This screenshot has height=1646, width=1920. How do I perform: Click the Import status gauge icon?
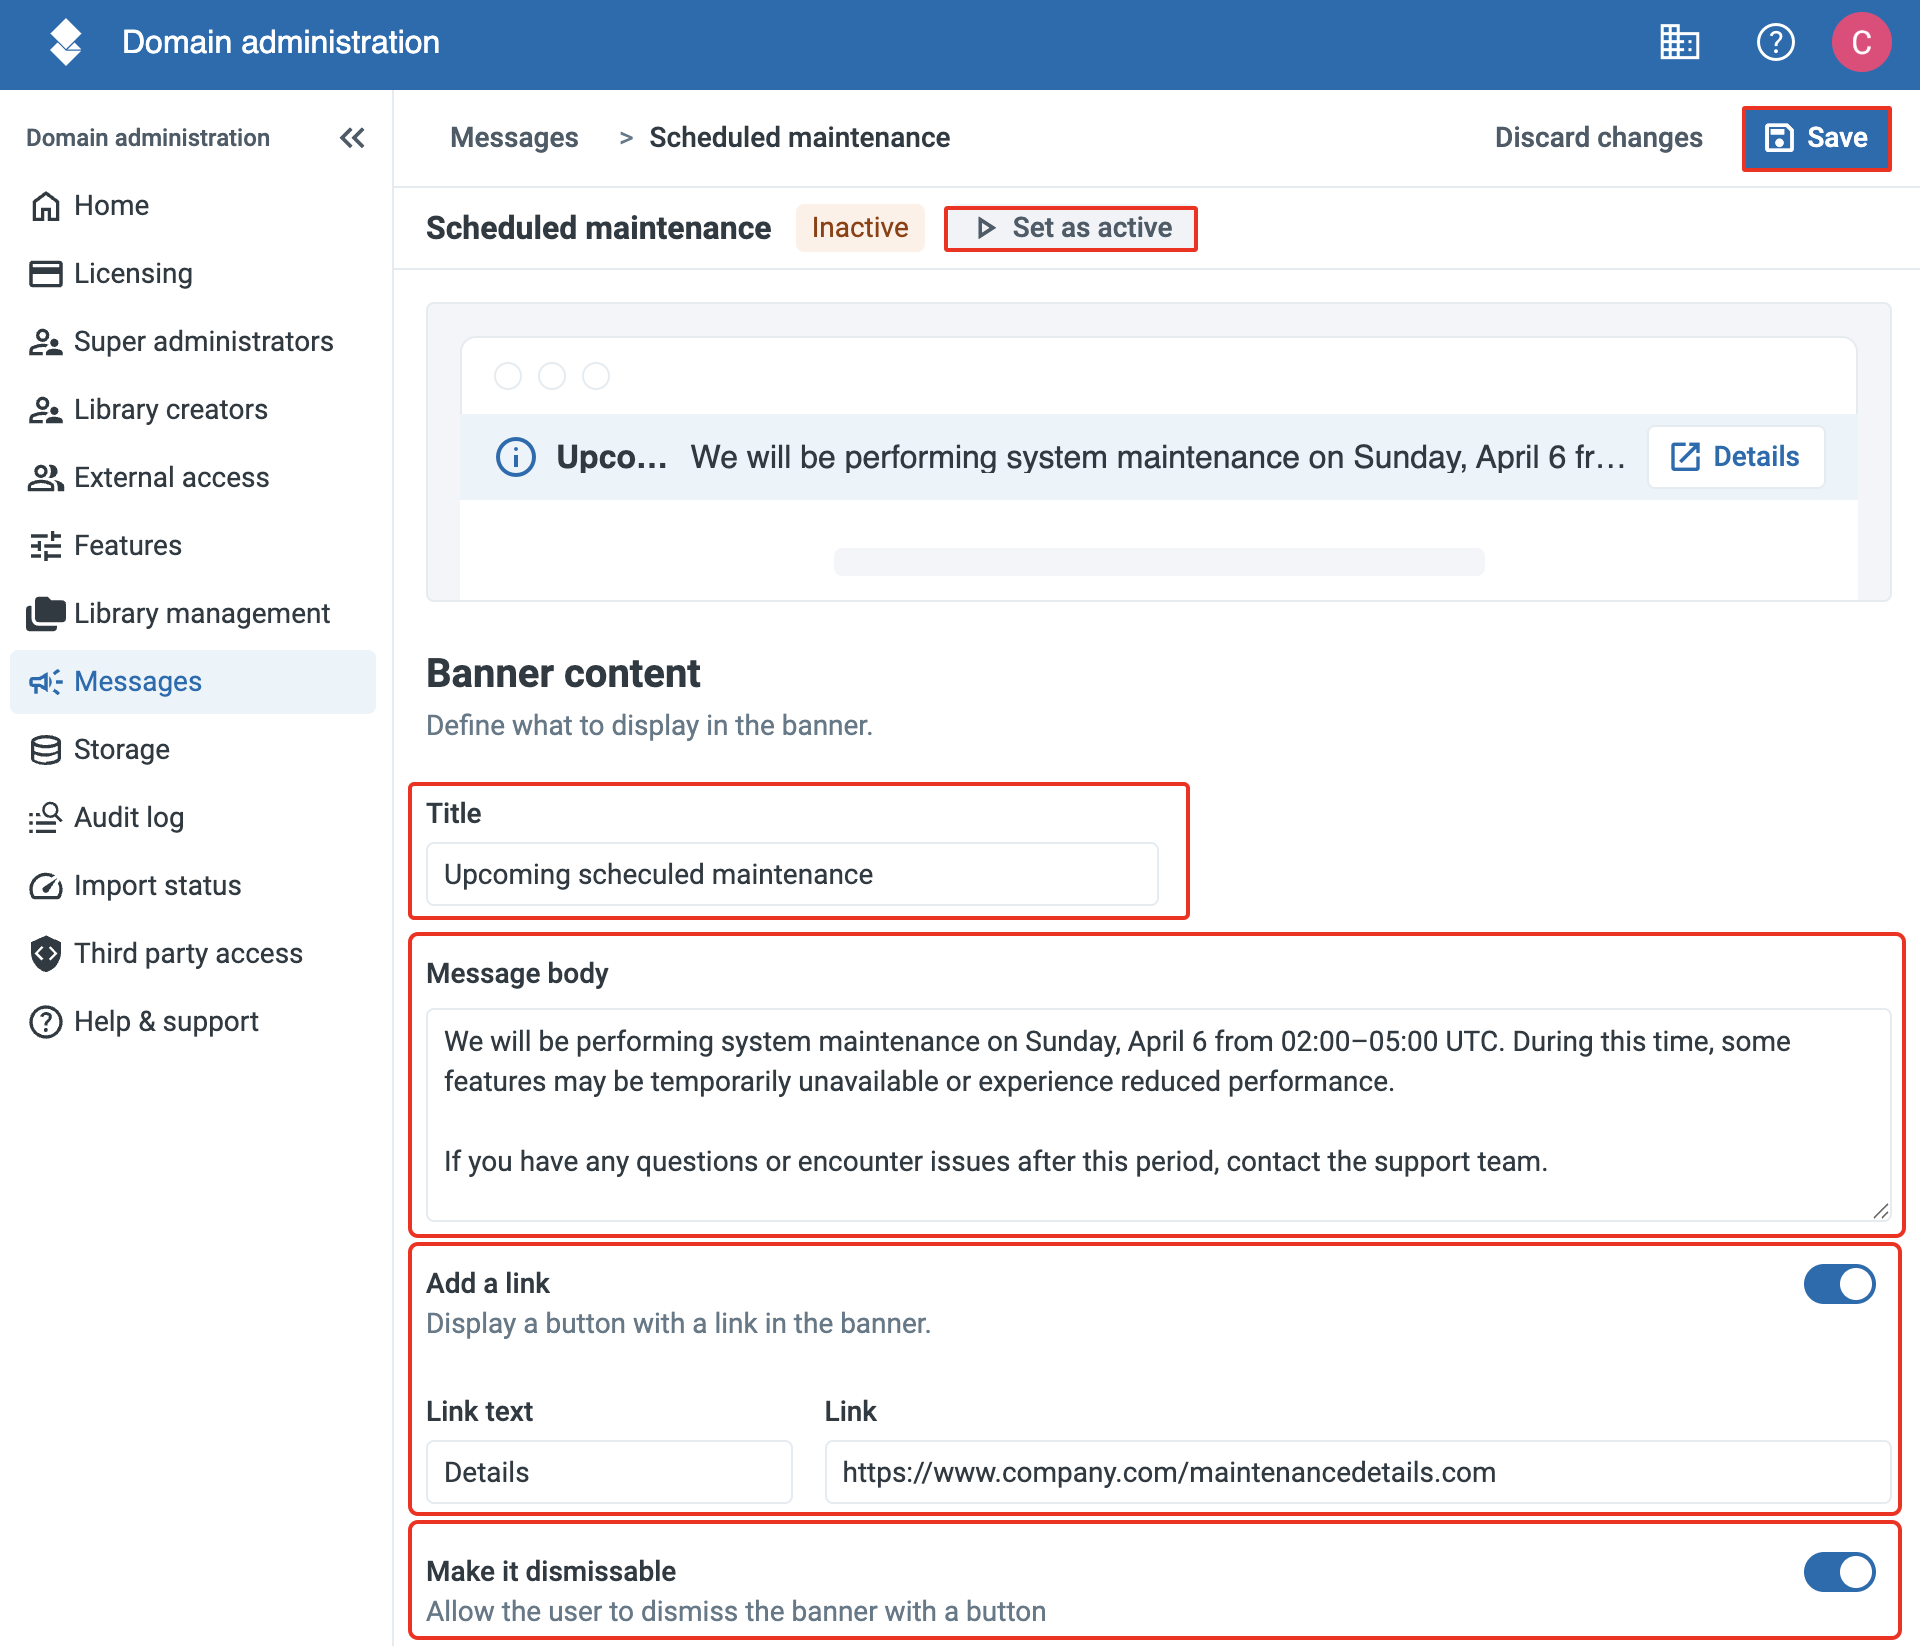point(46,885)
